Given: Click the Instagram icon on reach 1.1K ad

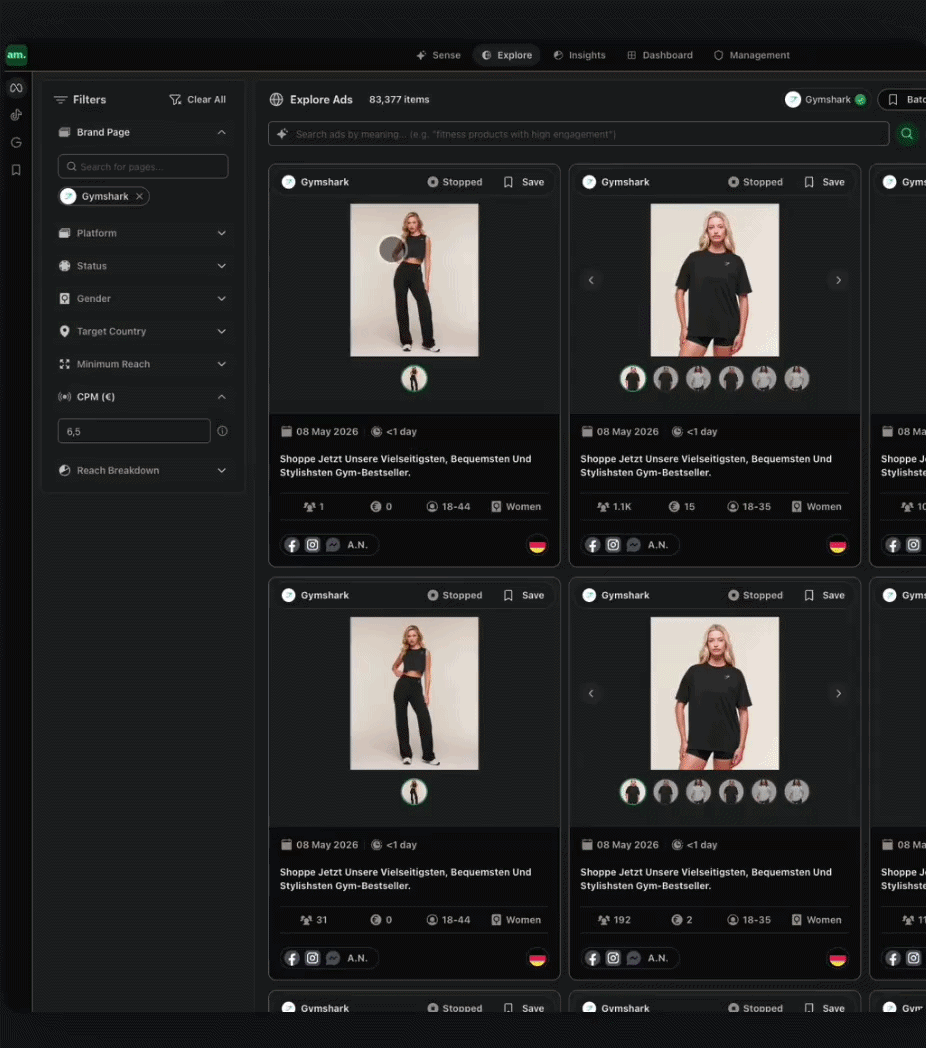Looking at the screenshot, I should coord(613,545).
